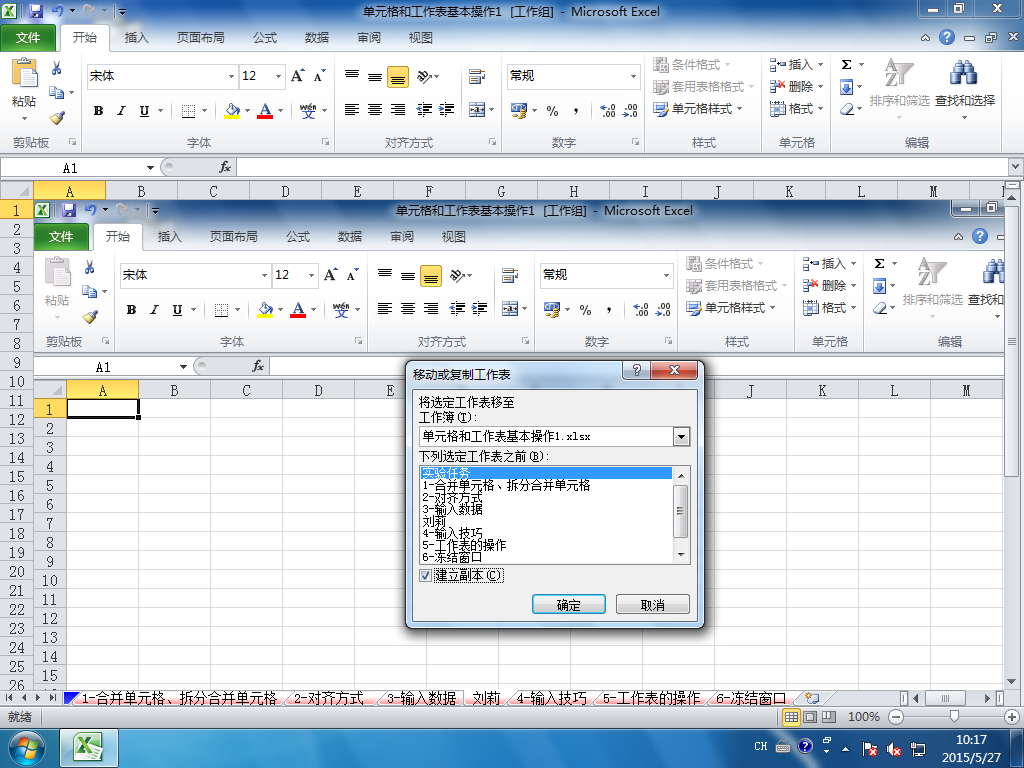Click zoom out minus in status bar

pyautogui.click(x=896, y=717)
